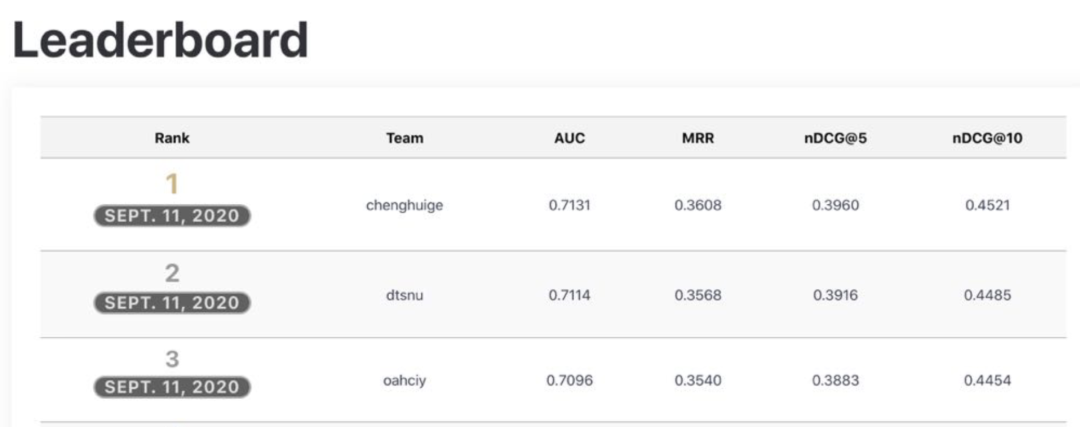The height and width of the screenshot is (427, 1080).
Task: Open team chenghuige
Action: point(404,205)
